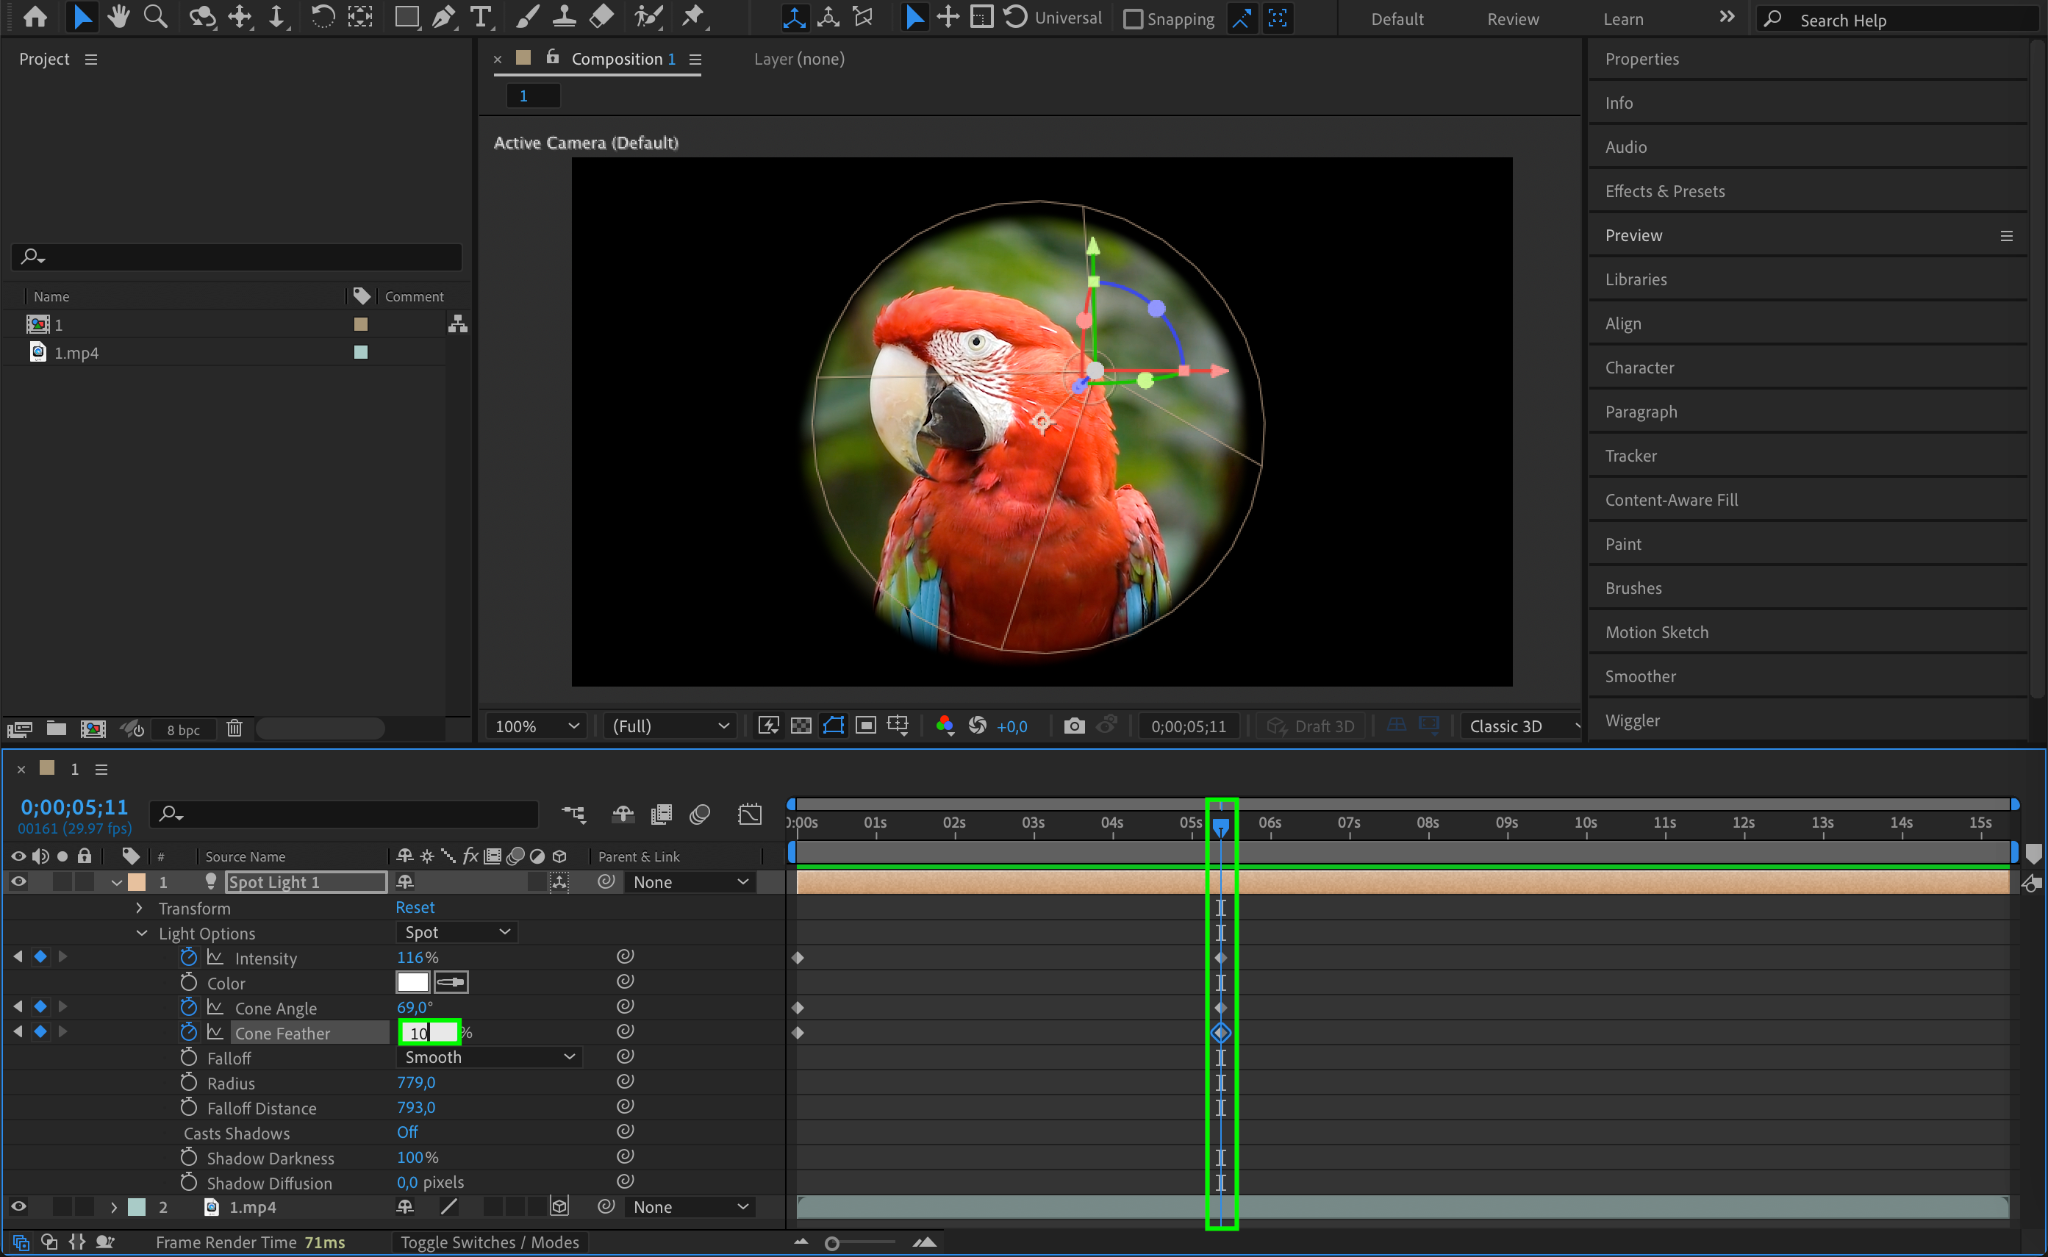Click the Transform Reset link
Viewport: 2048px width, 1257px height.
coord(415,907)
